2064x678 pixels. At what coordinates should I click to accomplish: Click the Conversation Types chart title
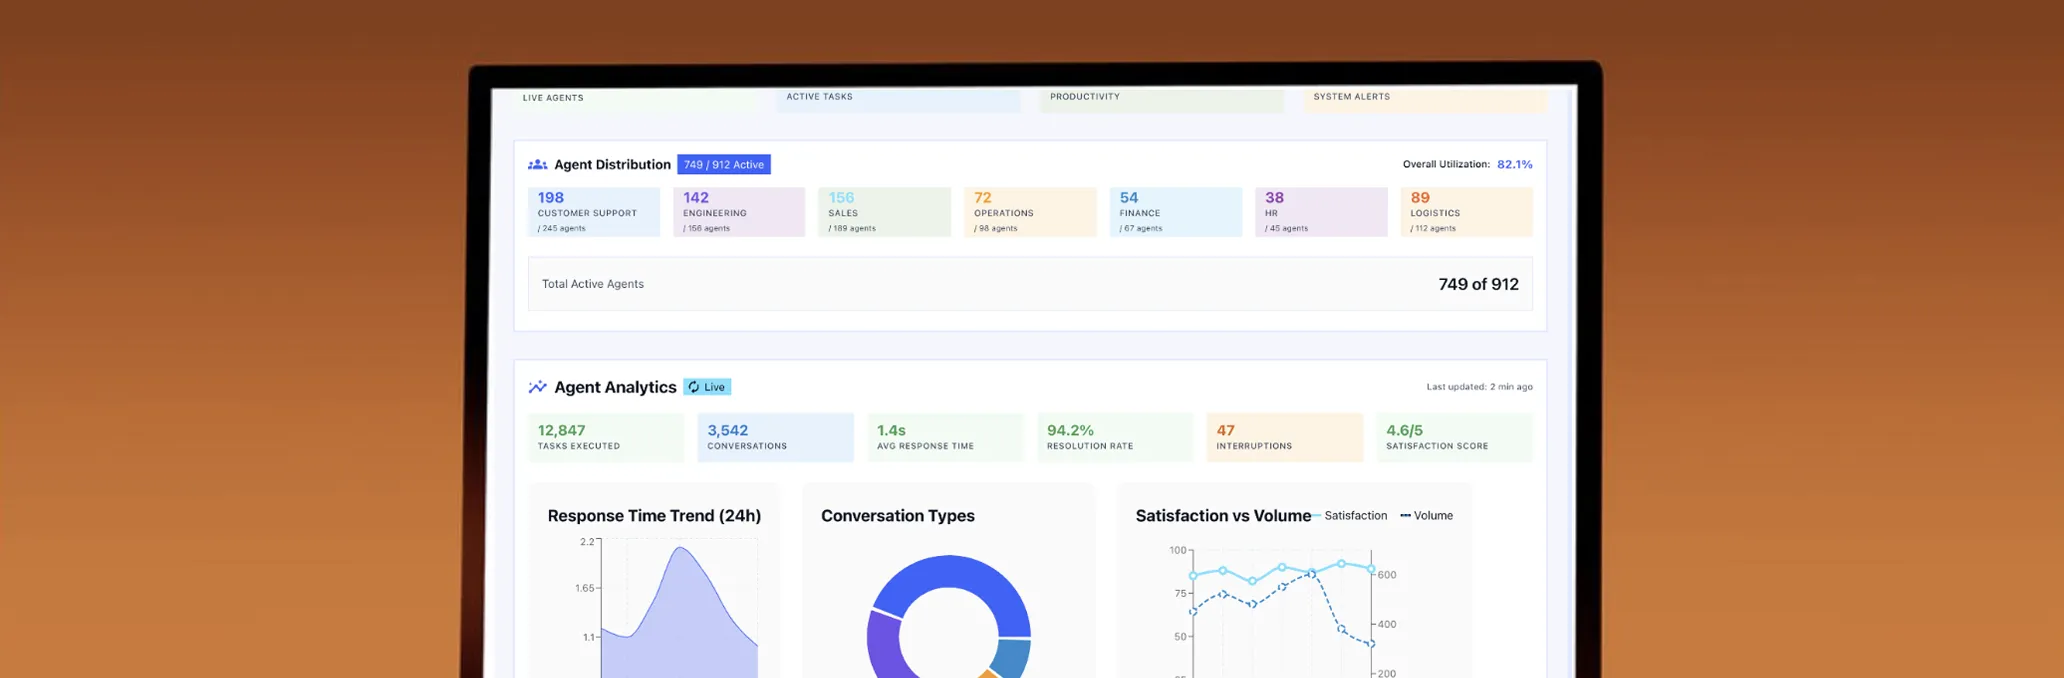[898, 516]
